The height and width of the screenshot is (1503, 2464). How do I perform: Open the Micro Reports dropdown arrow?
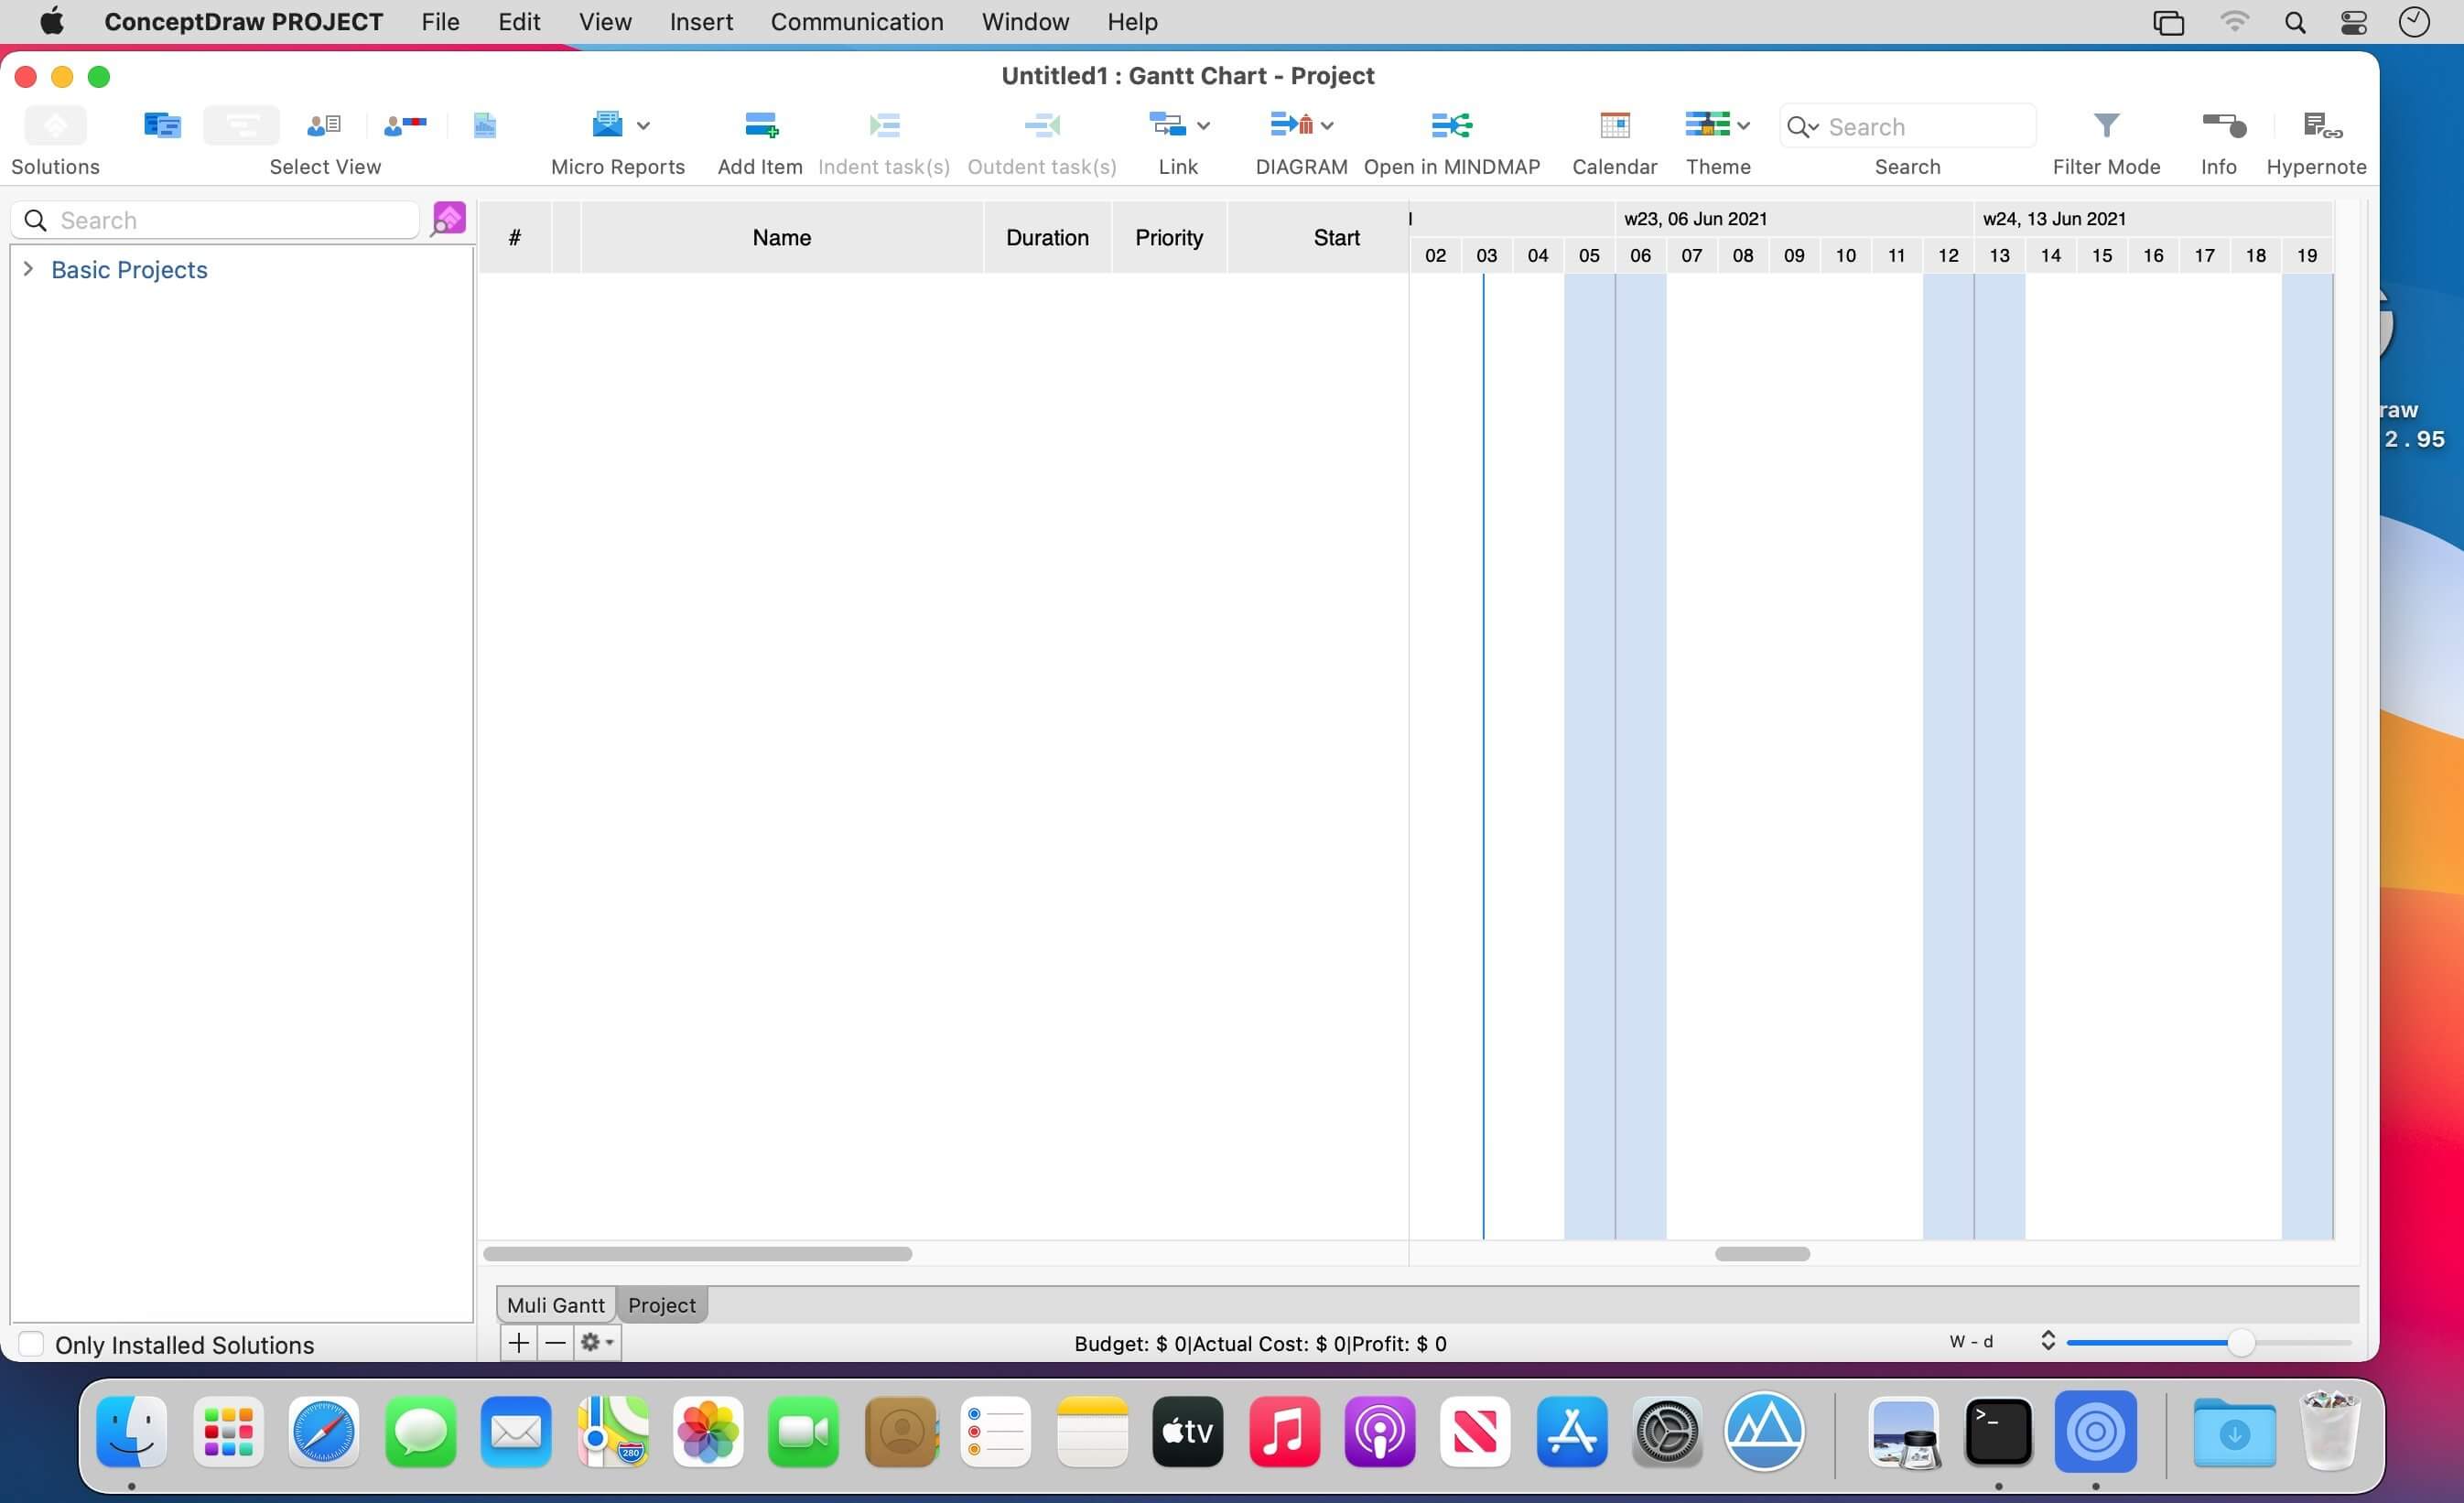pos(643,126)
